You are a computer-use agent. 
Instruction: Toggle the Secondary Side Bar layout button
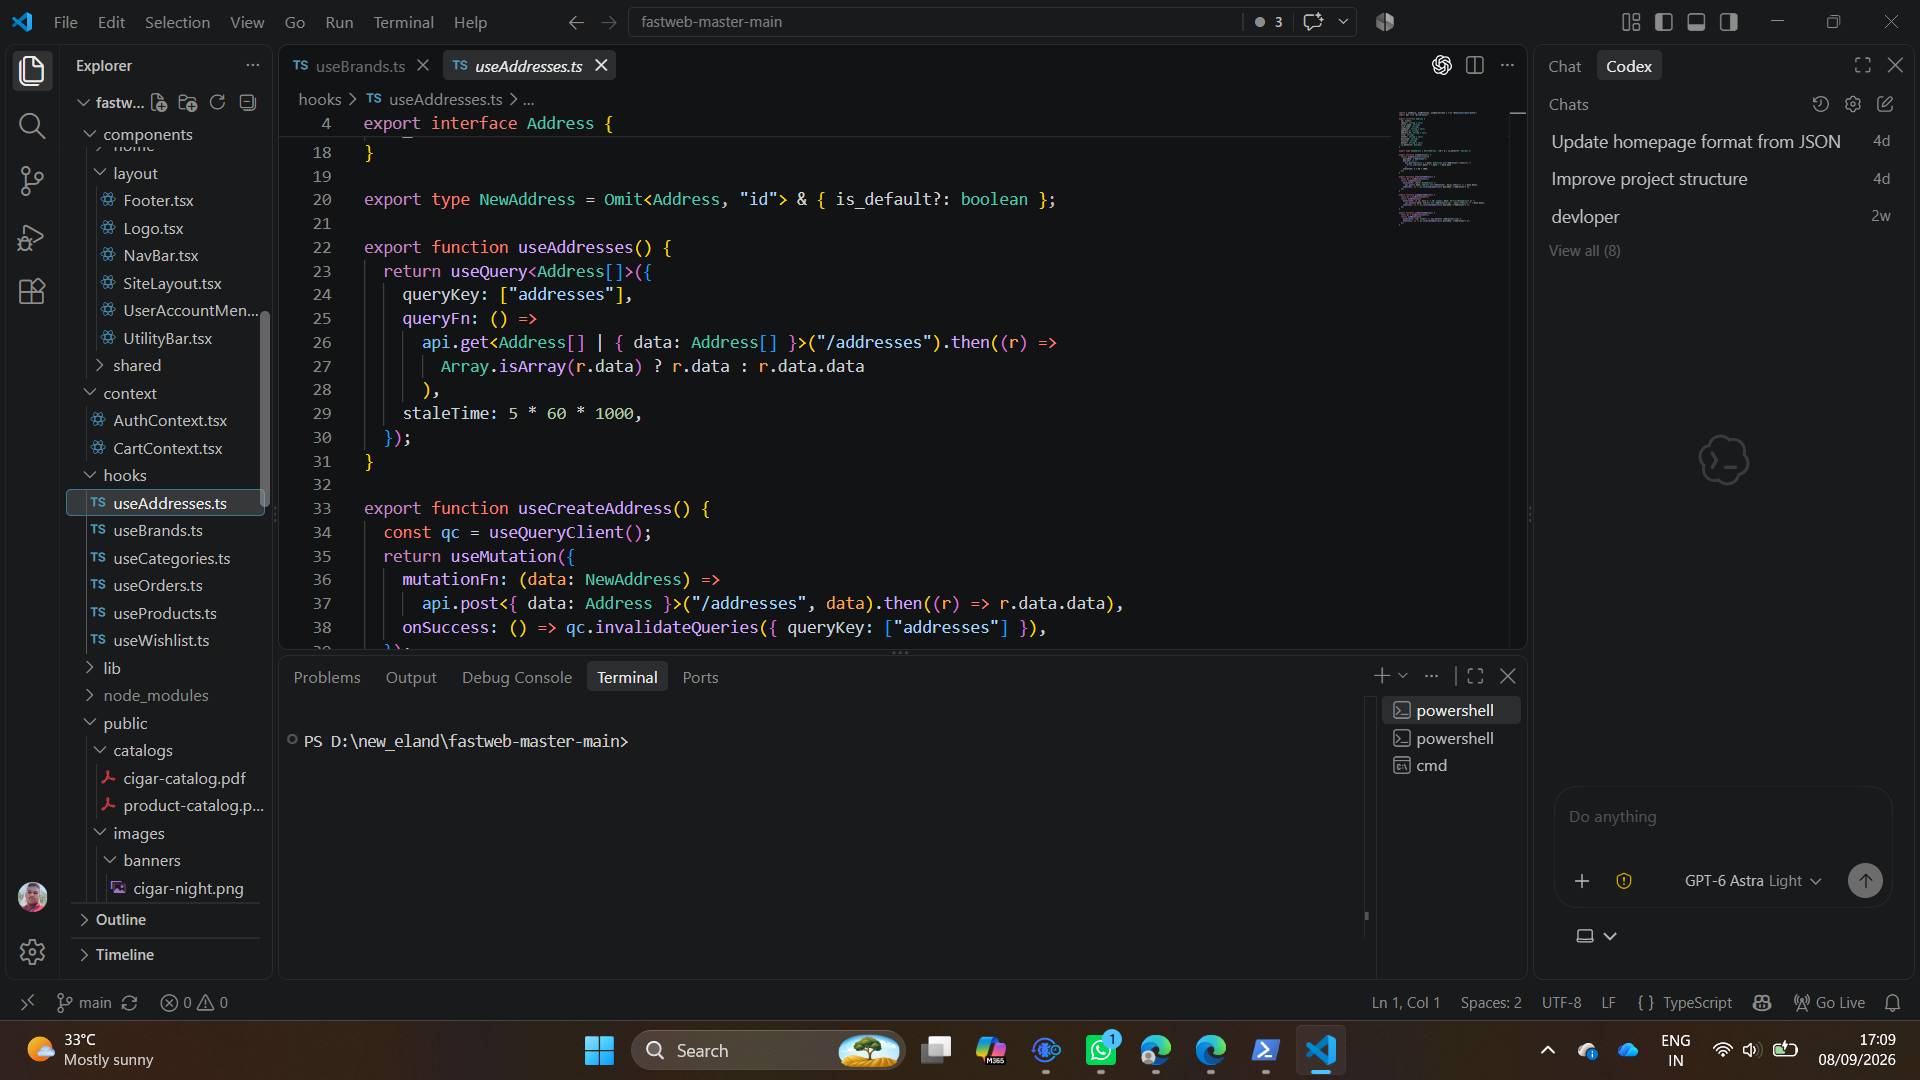click(1729, 22)
